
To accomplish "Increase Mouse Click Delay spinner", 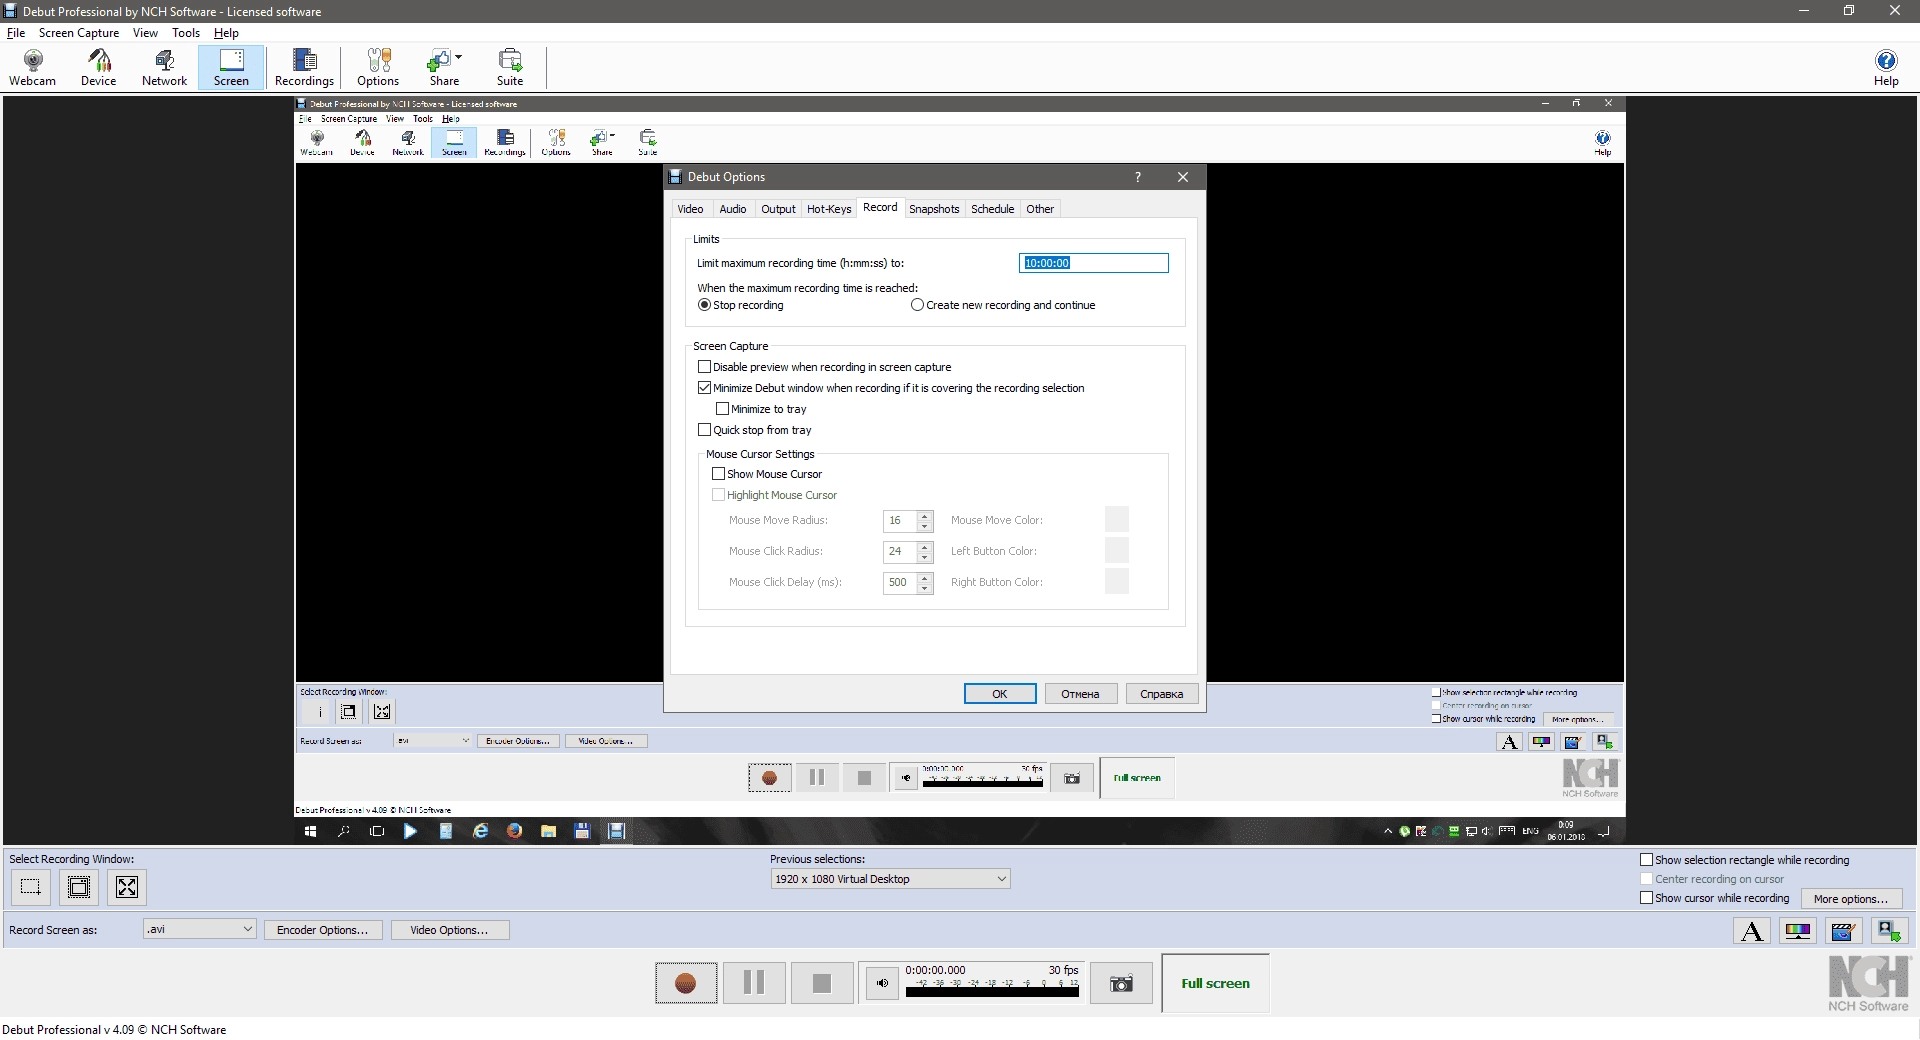I will (925, 578).
